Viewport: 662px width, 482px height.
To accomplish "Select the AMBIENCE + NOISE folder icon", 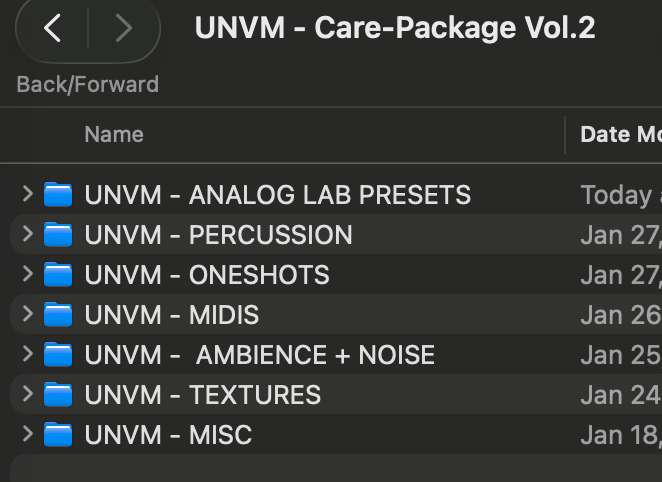I will [59, 355].
